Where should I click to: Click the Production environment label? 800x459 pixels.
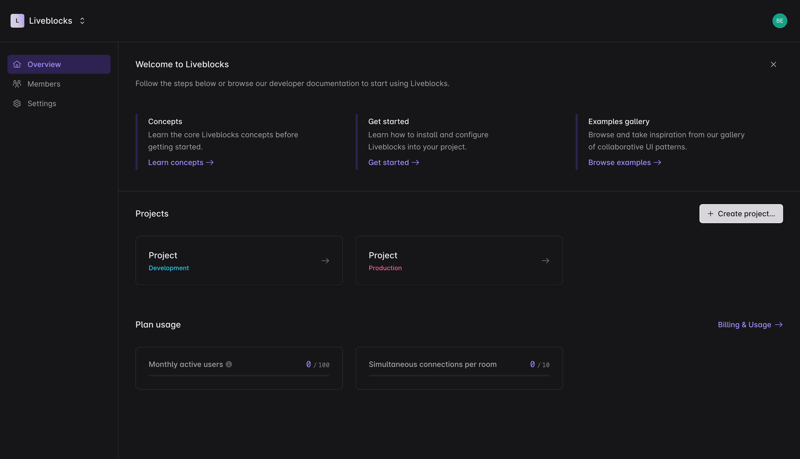[x=385, y=268]
